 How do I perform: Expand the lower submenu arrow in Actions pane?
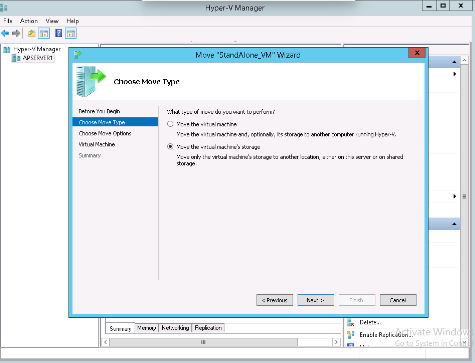[x=454, y=196]
